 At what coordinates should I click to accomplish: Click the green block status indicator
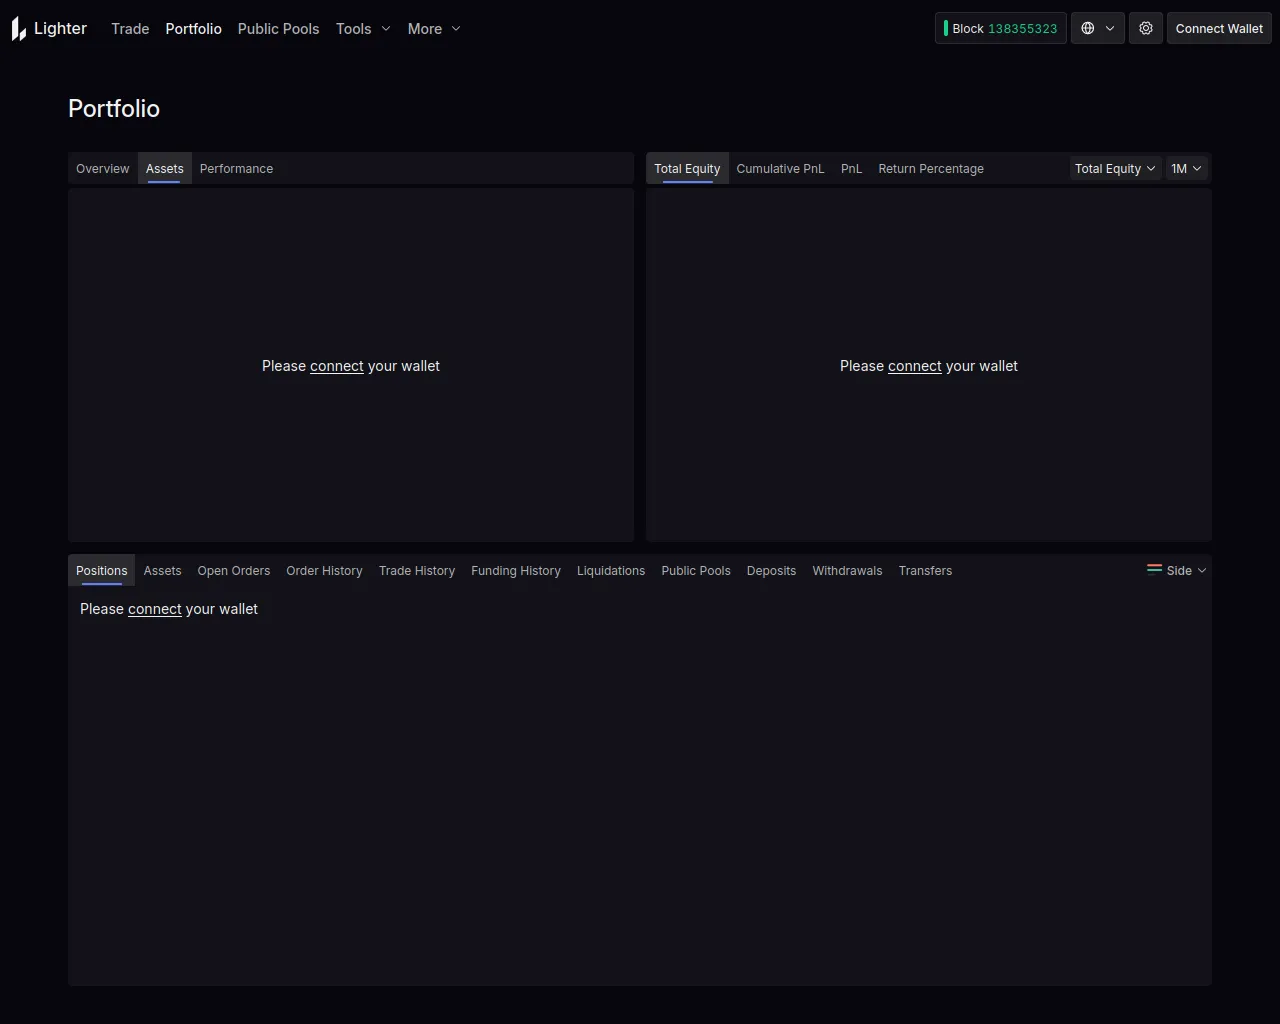pos(946,29)
